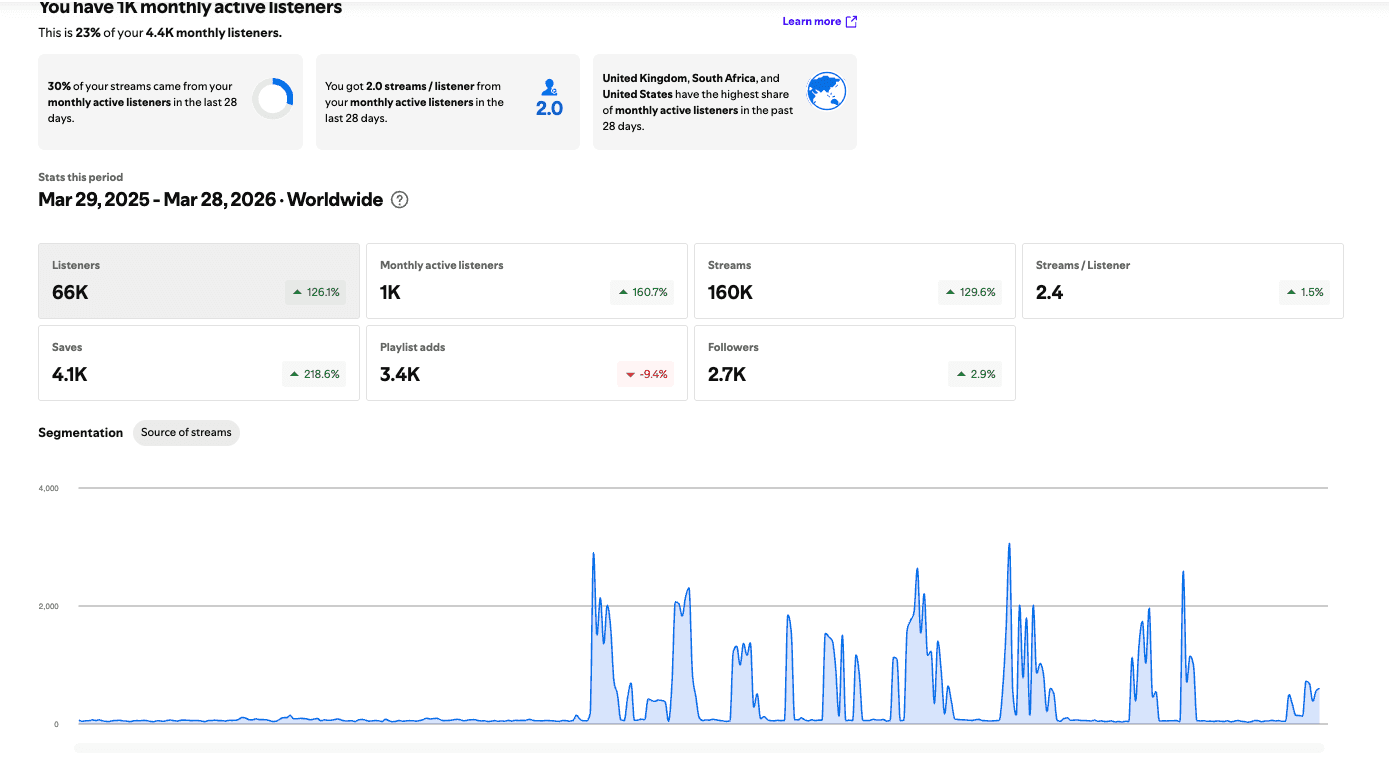The width and height of the screenshot is (1389, 764).
Task: Click the tallest peak in the listeners chart
Action: (1009, 545)
